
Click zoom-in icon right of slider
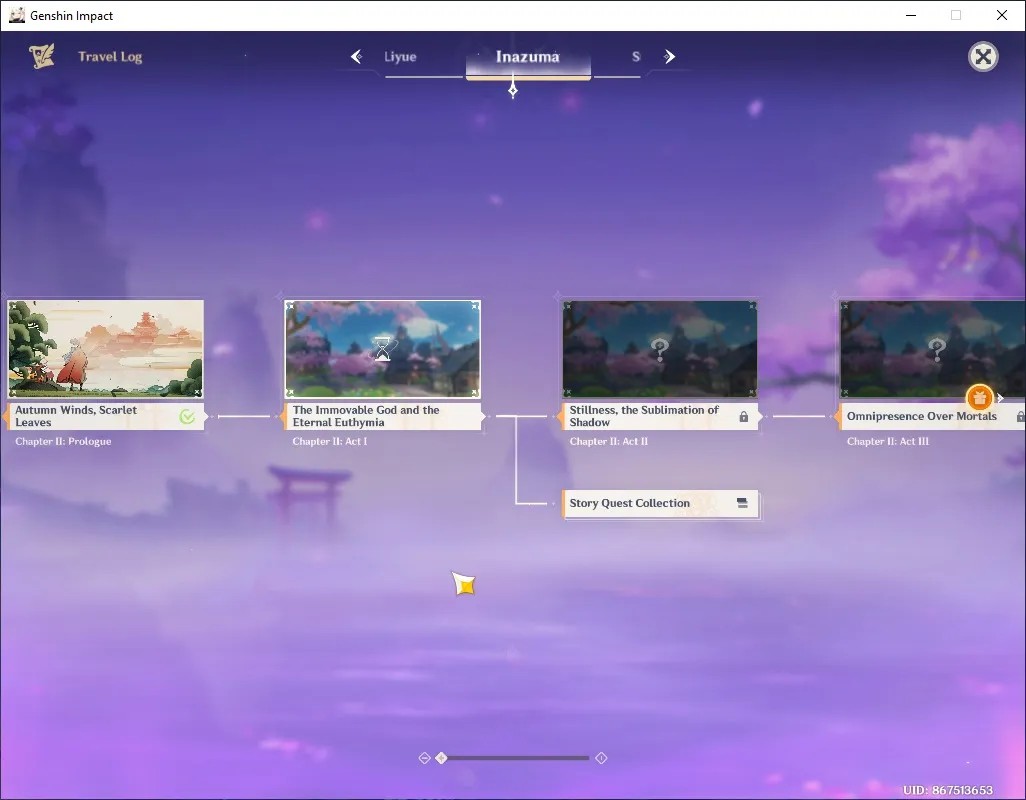point(601,758)
